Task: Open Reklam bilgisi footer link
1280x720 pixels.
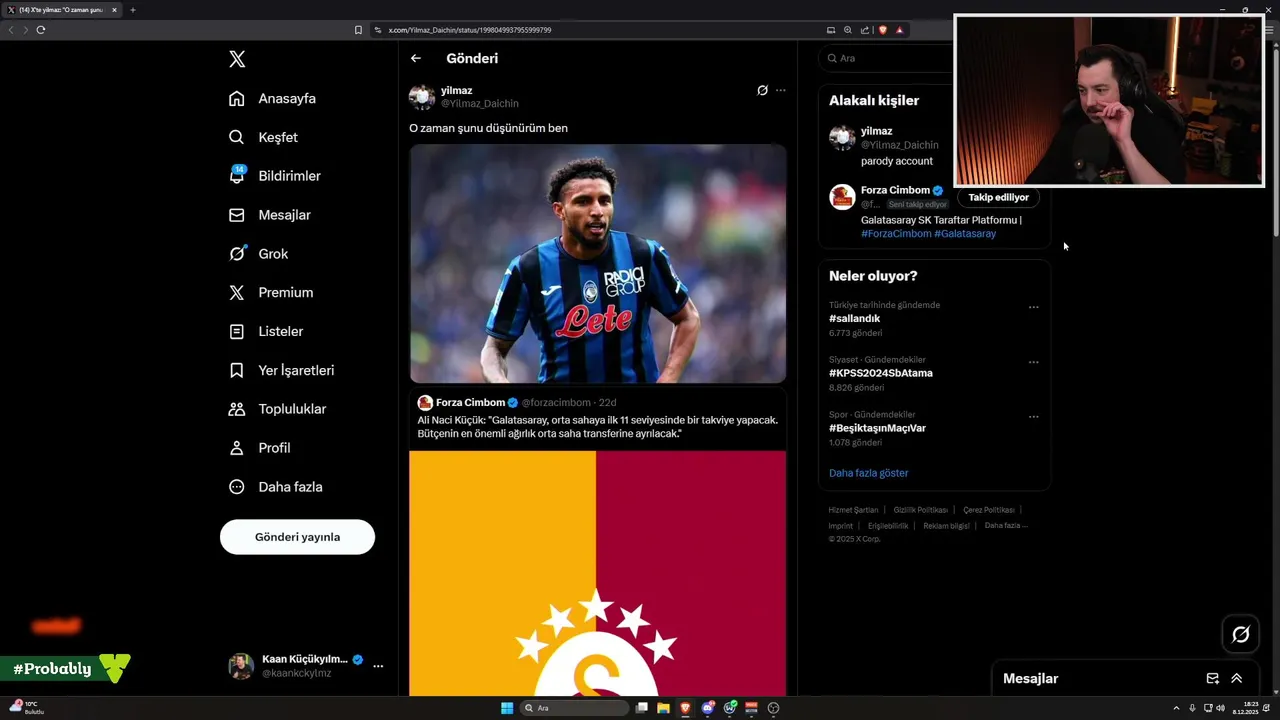Action: pos(946,526)
